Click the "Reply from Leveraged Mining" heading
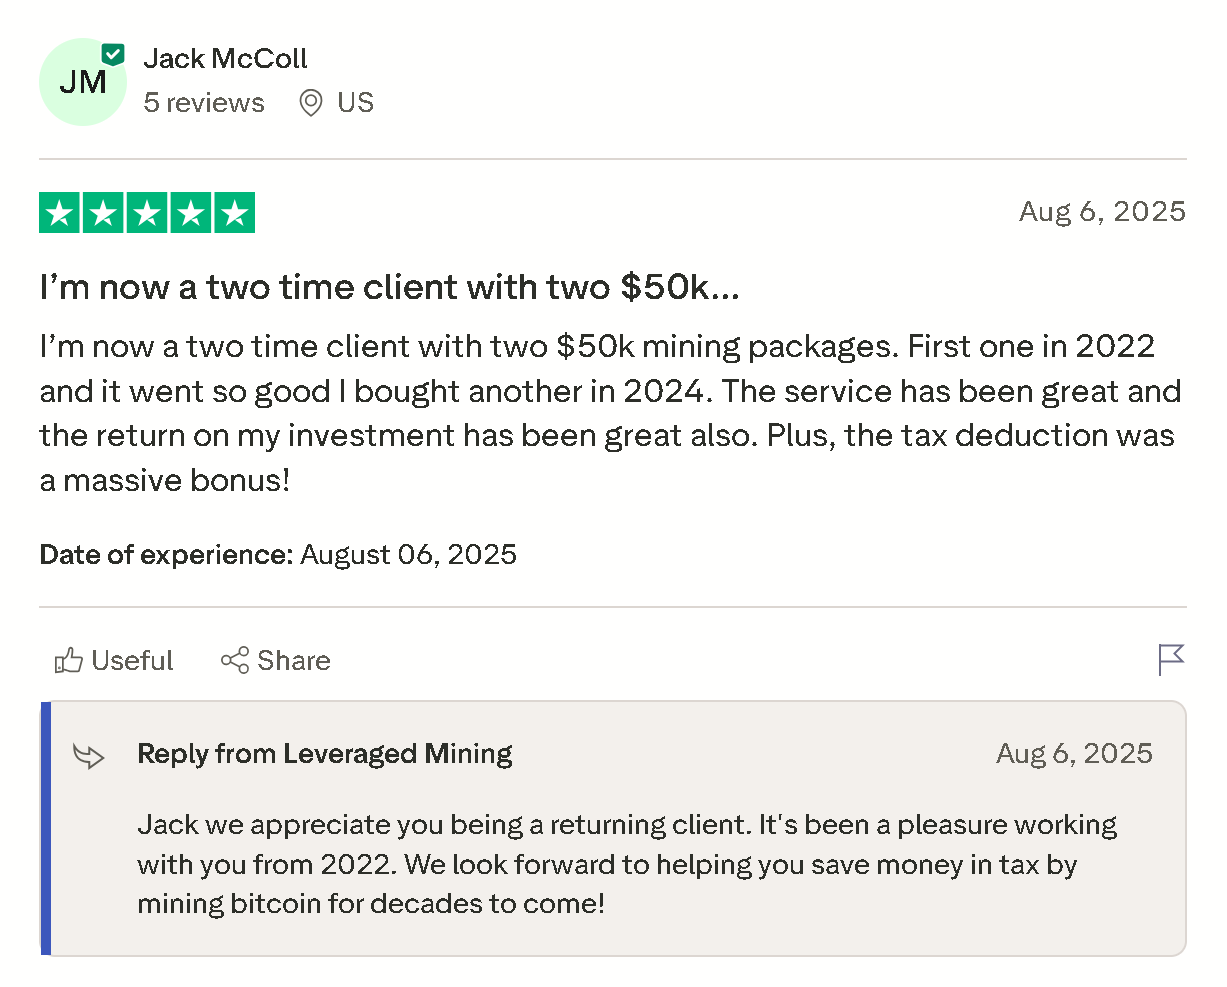This screenshot has height=987, width=1227. click(325, 754)
